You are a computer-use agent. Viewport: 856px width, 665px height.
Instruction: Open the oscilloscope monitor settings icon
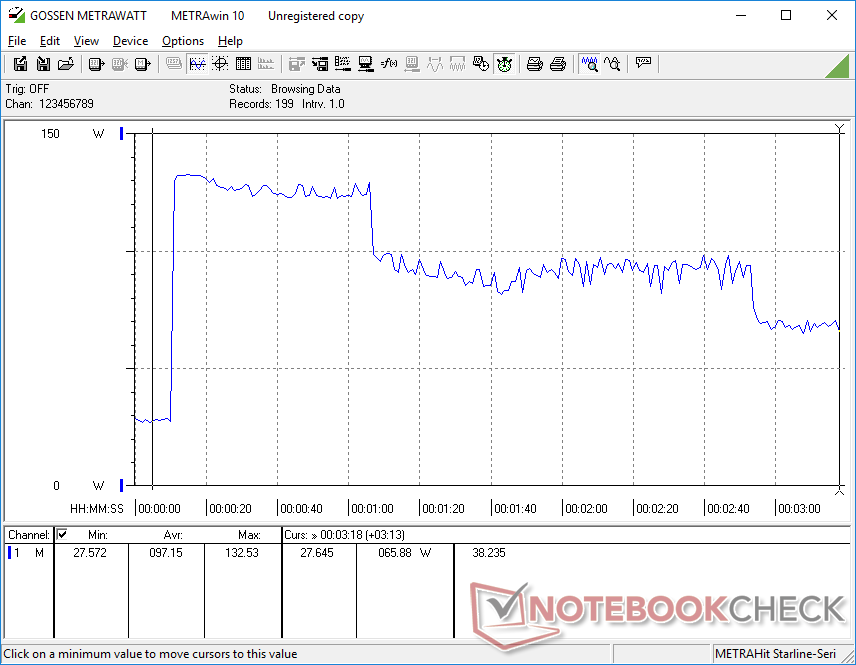pos(366,64)
